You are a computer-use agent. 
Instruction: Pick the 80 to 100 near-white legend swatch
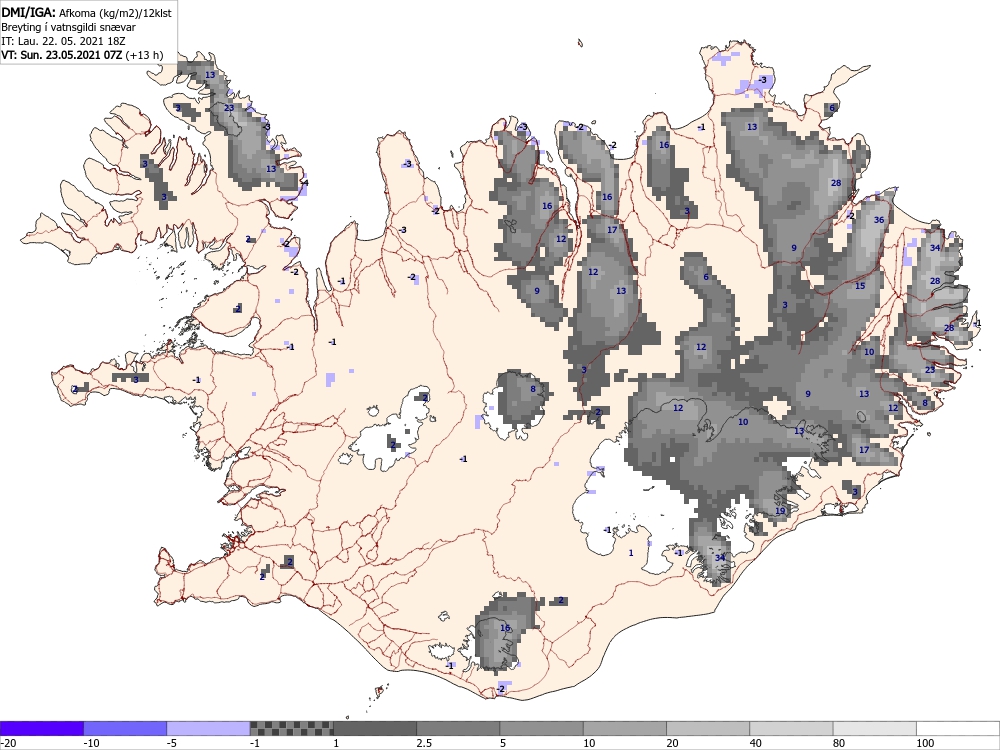point(874,728)
